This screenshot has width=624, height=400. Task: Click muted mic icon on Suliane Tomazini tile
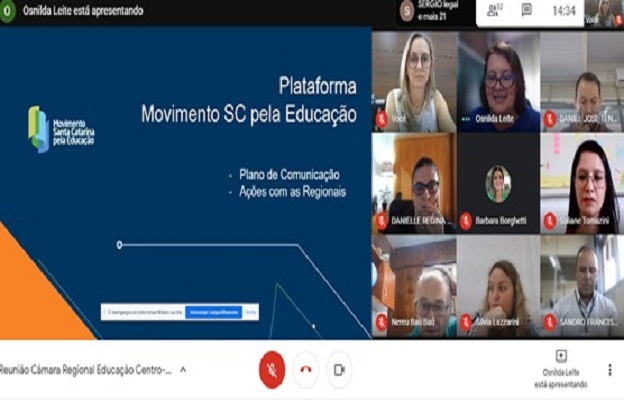[550, 220]
